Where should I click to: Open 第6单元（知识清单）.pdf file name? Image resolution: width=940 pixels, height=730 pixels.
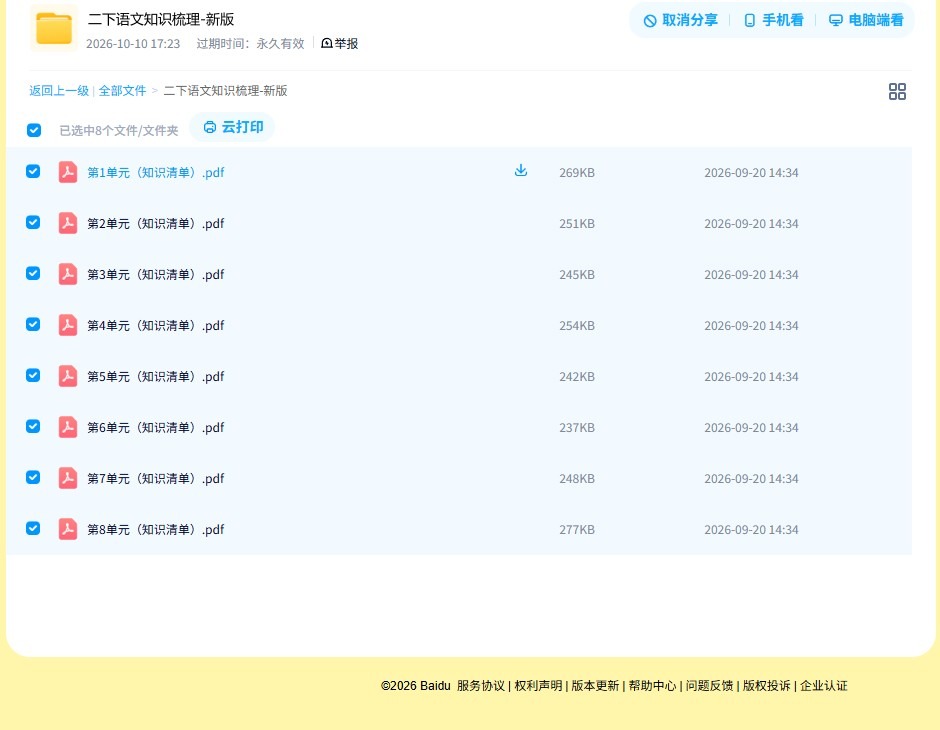point(156,427)
